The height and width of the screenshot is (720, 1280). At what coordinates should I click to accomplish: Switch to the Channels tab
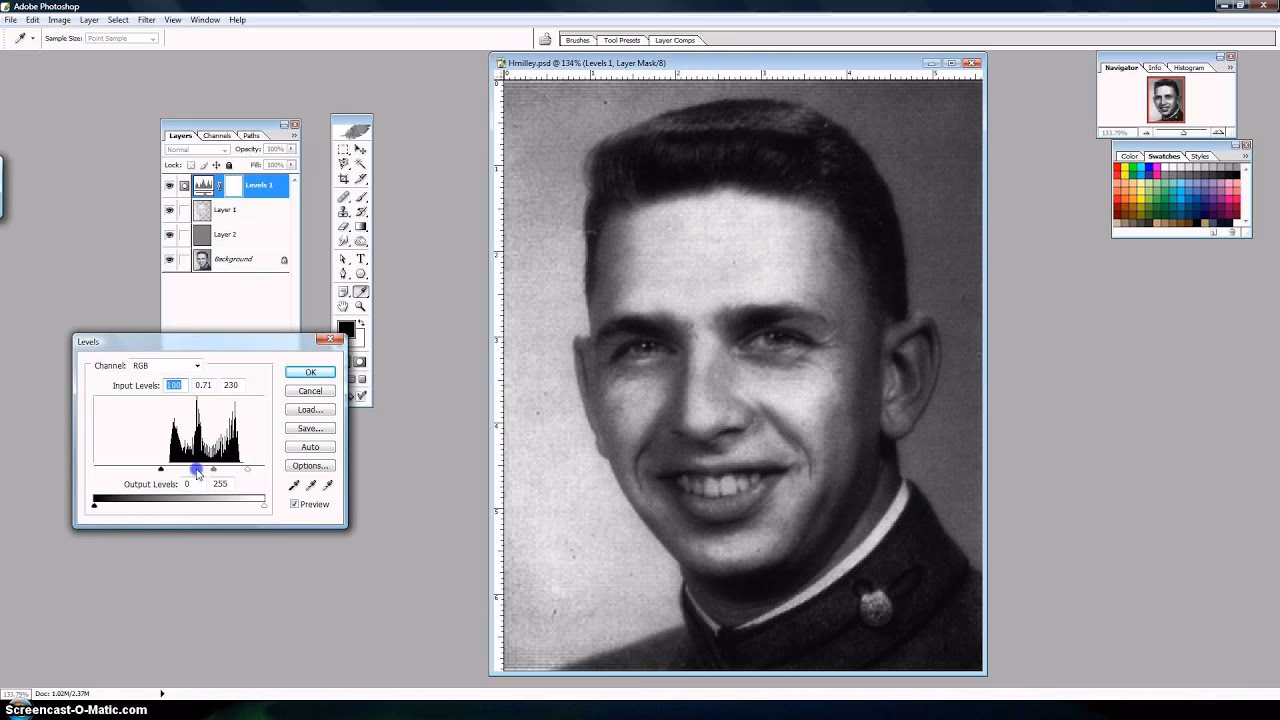click(x=217, y=136)
